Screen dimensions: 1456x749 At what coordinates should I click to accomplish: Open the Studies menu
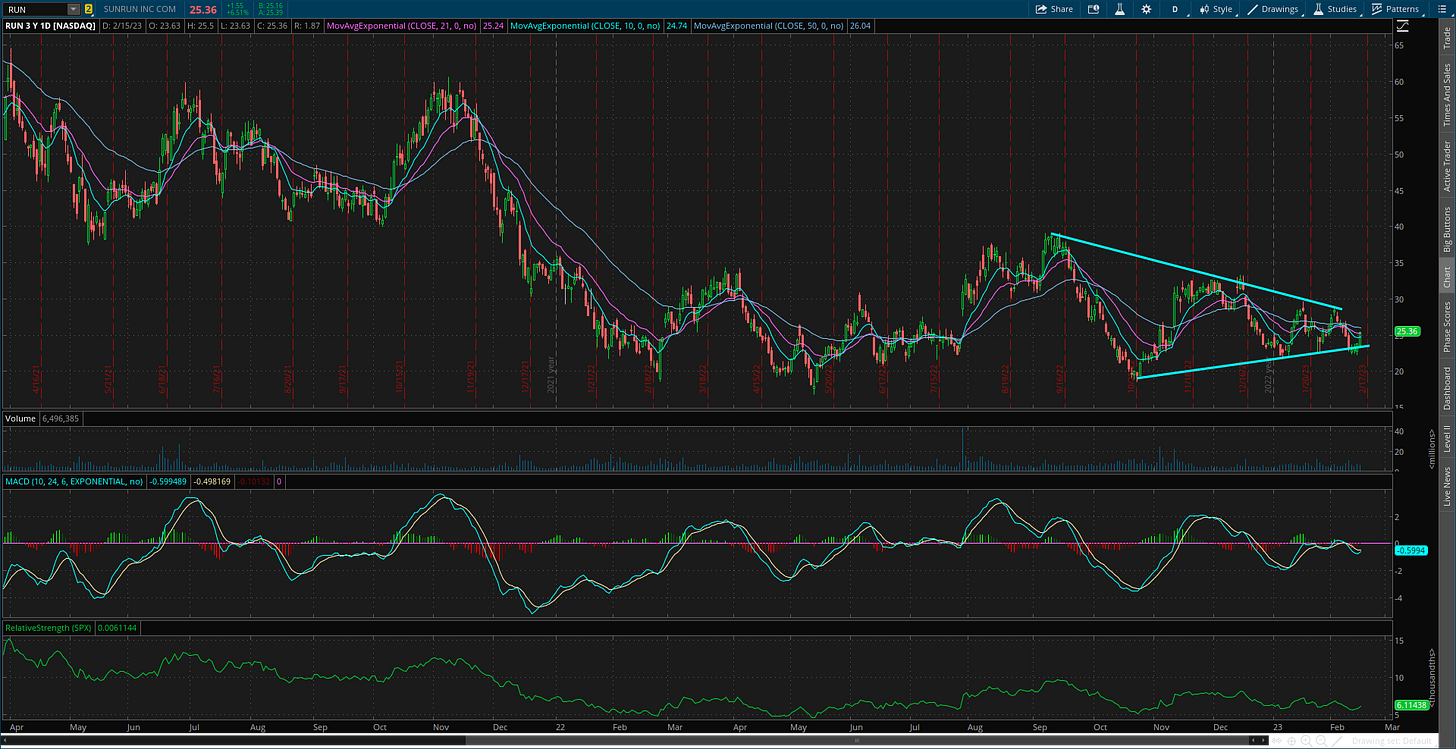click(1334, 9)
